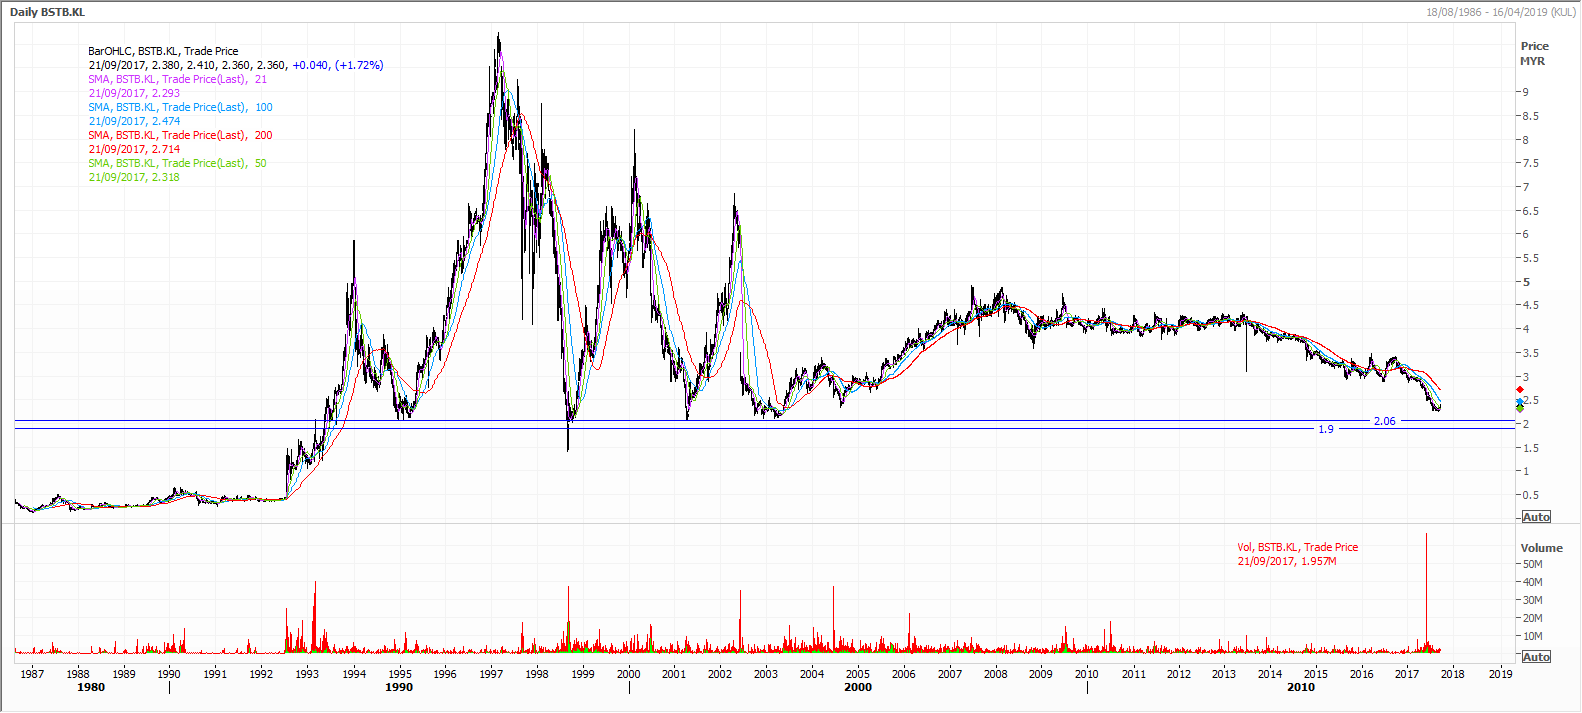Click the red SMA 200 price-axis marker

pos(1520,389)
